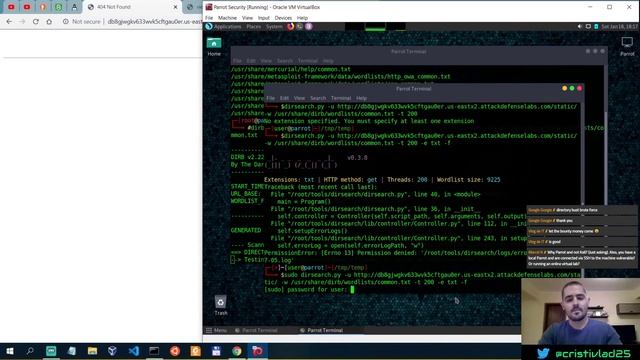
Task: Open File Explorer from Windows taskbar
Action: pyautogui.click(x=92, y=351)
